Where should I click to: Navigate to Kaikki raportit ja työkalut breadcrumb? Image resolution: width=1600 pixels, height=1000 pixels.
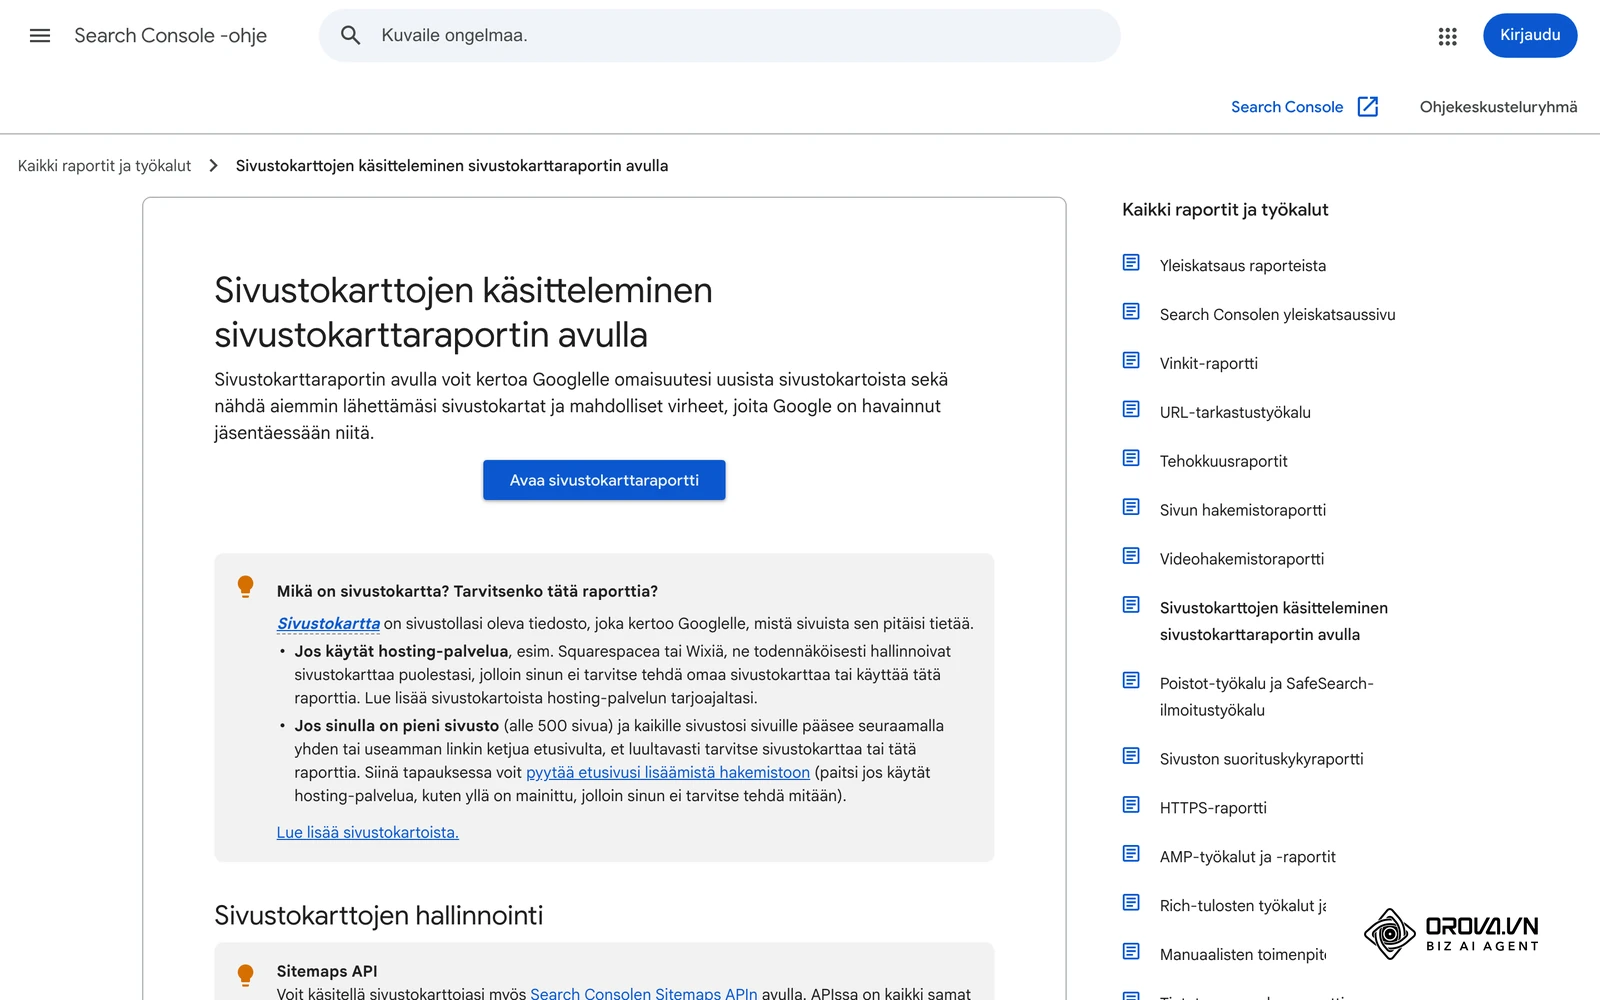104,166
